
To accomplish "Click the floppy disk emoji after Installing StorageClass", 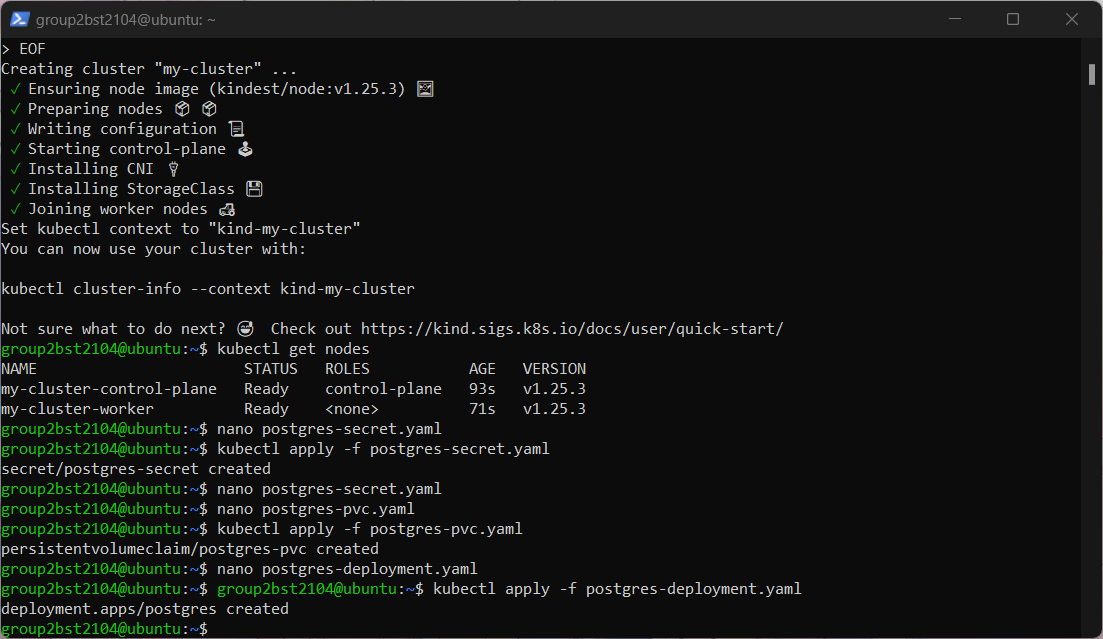I will 254,189.
